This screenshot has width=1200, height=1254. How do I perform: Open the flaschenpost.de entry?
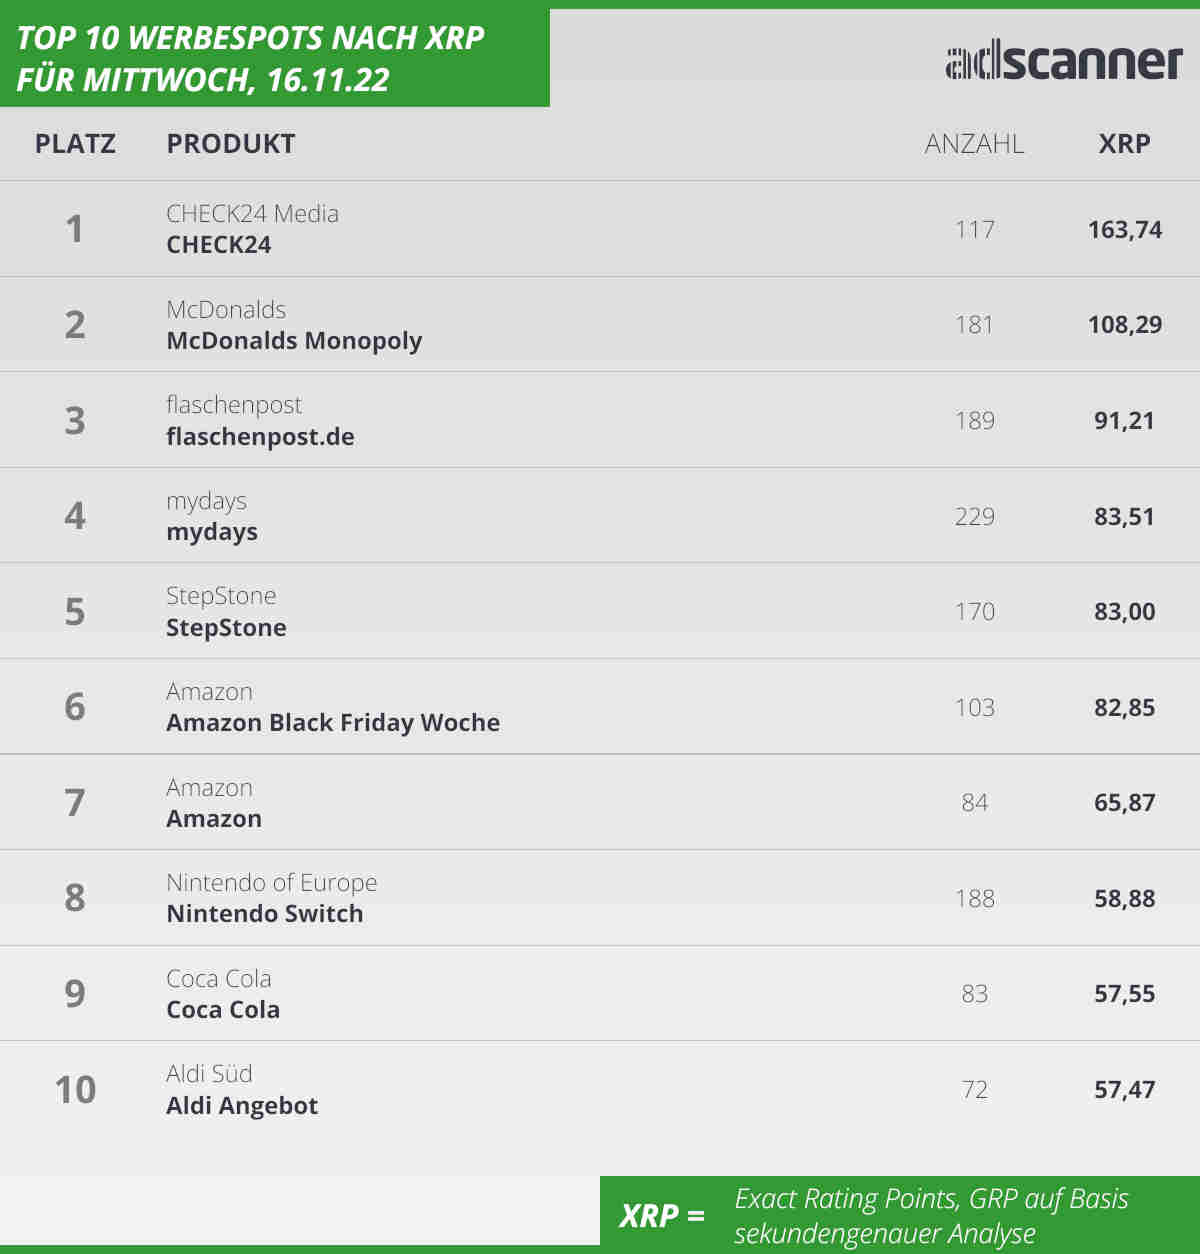pos(260,437)
